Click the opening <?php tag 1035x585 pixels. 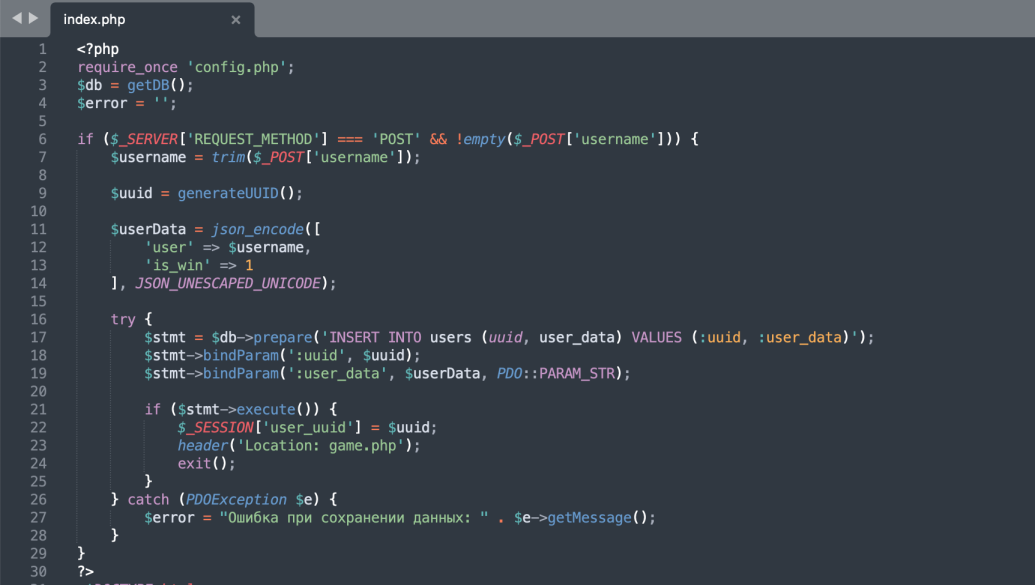coord(98,49)
